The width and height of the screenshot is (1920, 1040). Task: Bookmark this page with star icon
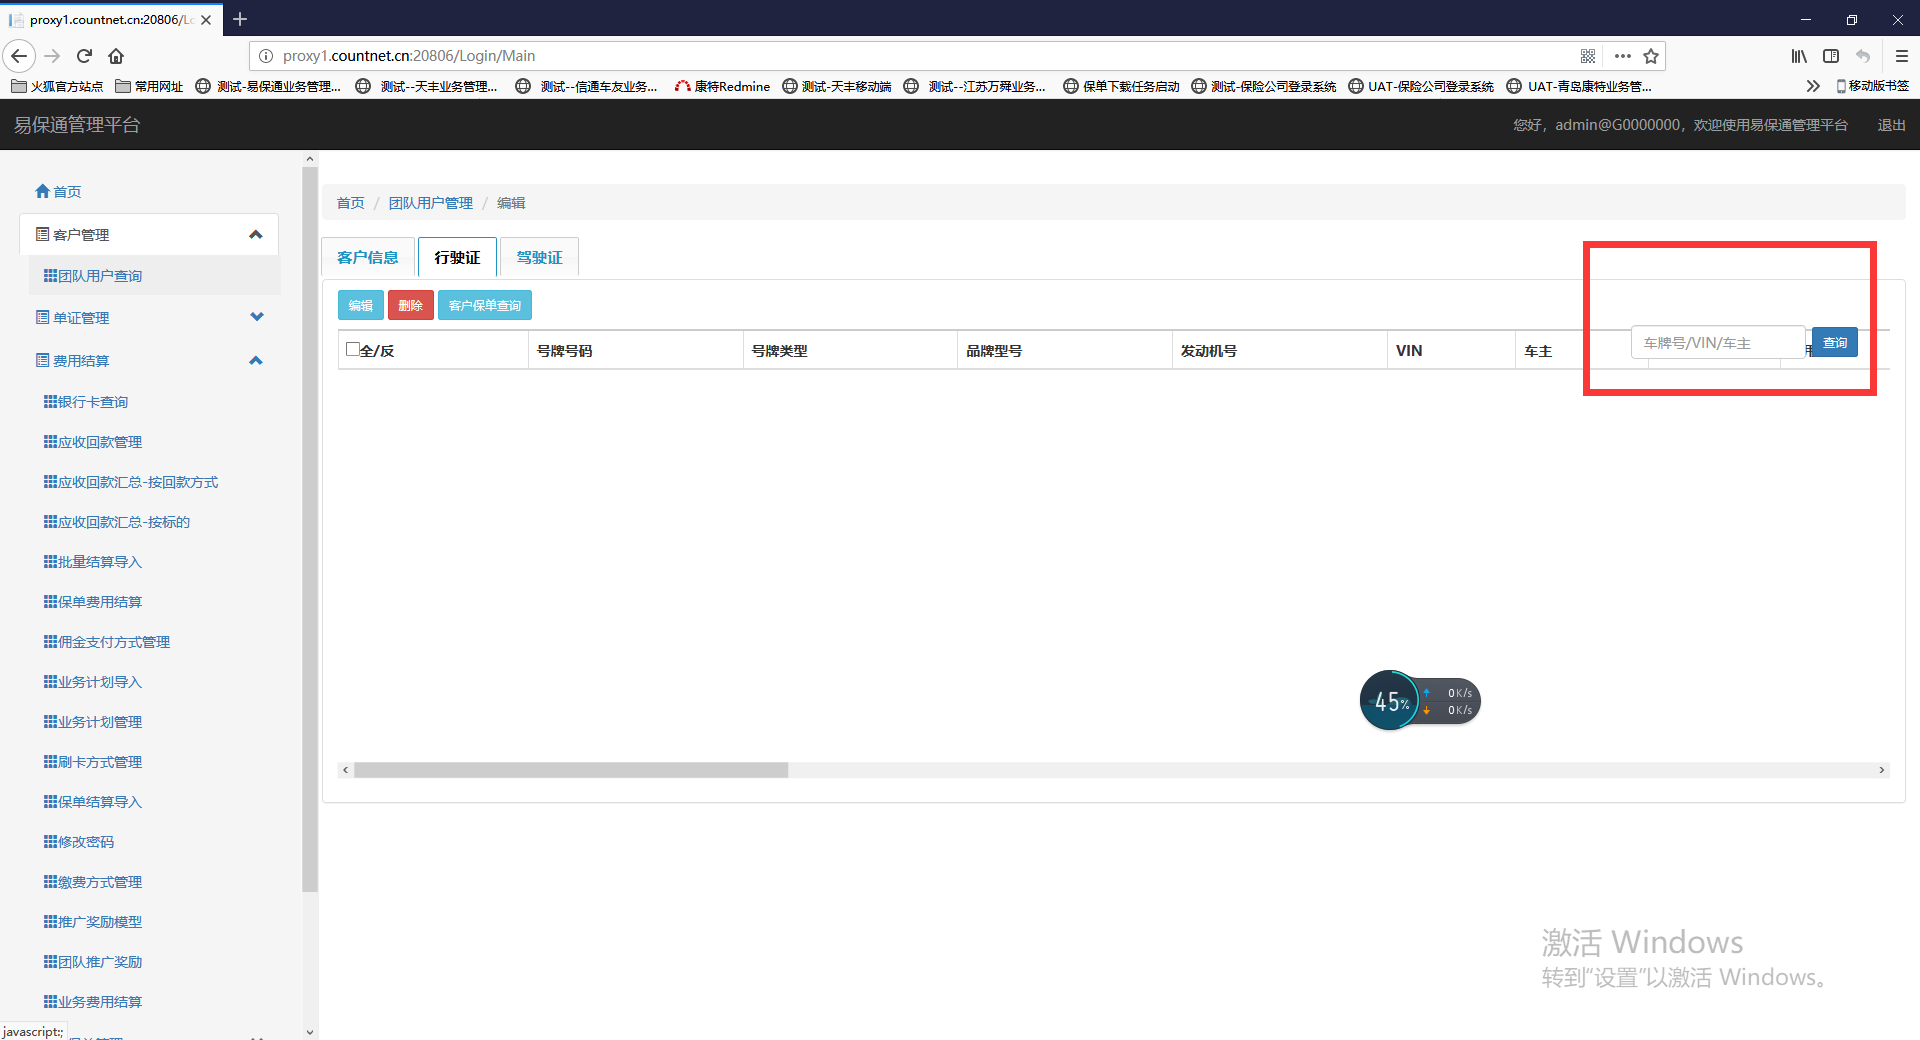(x=1651, y=56)
